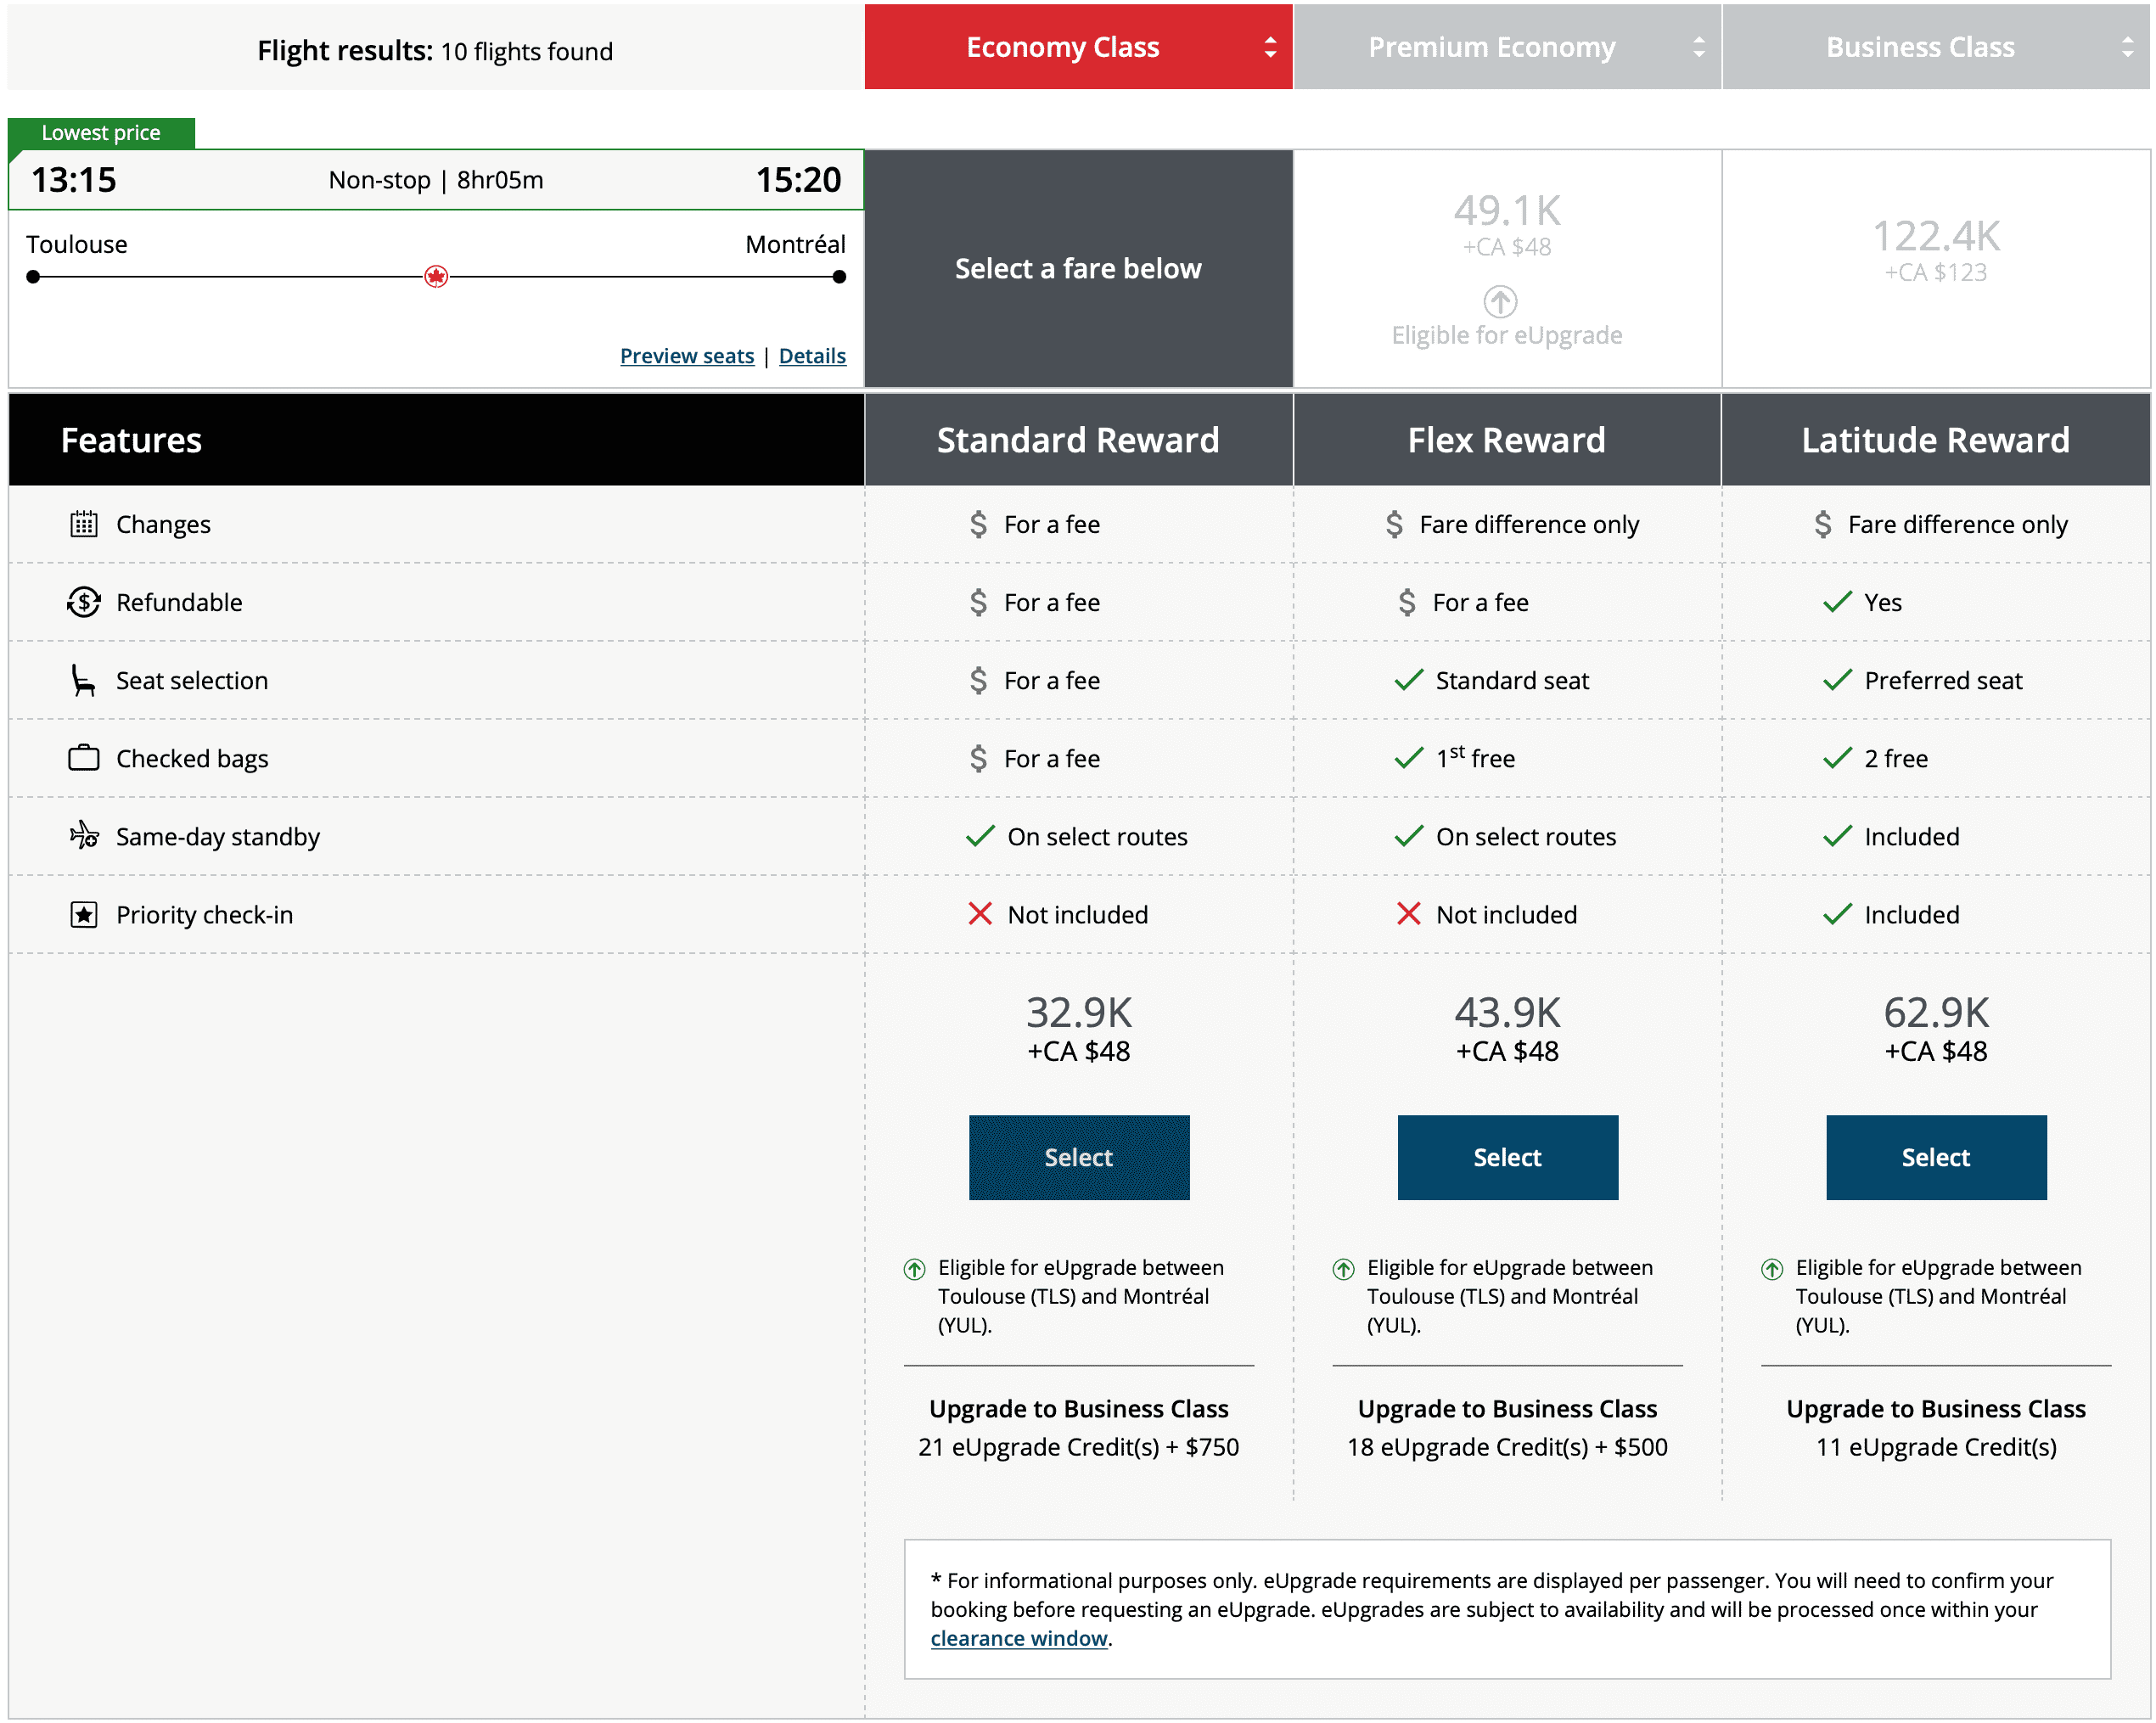
Task: Sort by Business Class arrows
Action: tap(2127, 47)
